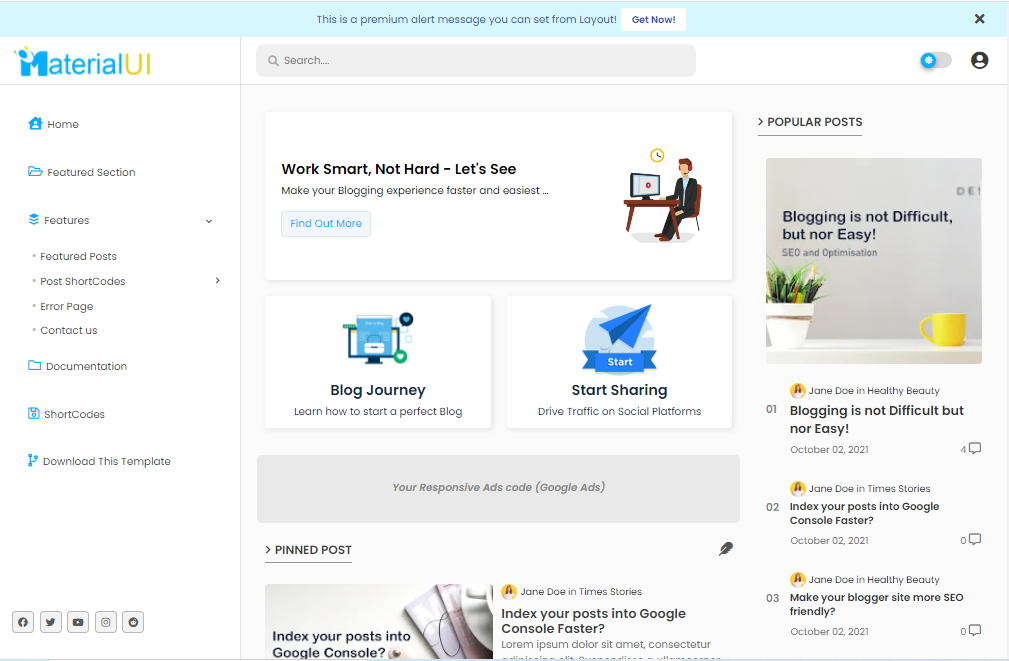
Task: Toggle the dark mode switch
Action: 934,60
